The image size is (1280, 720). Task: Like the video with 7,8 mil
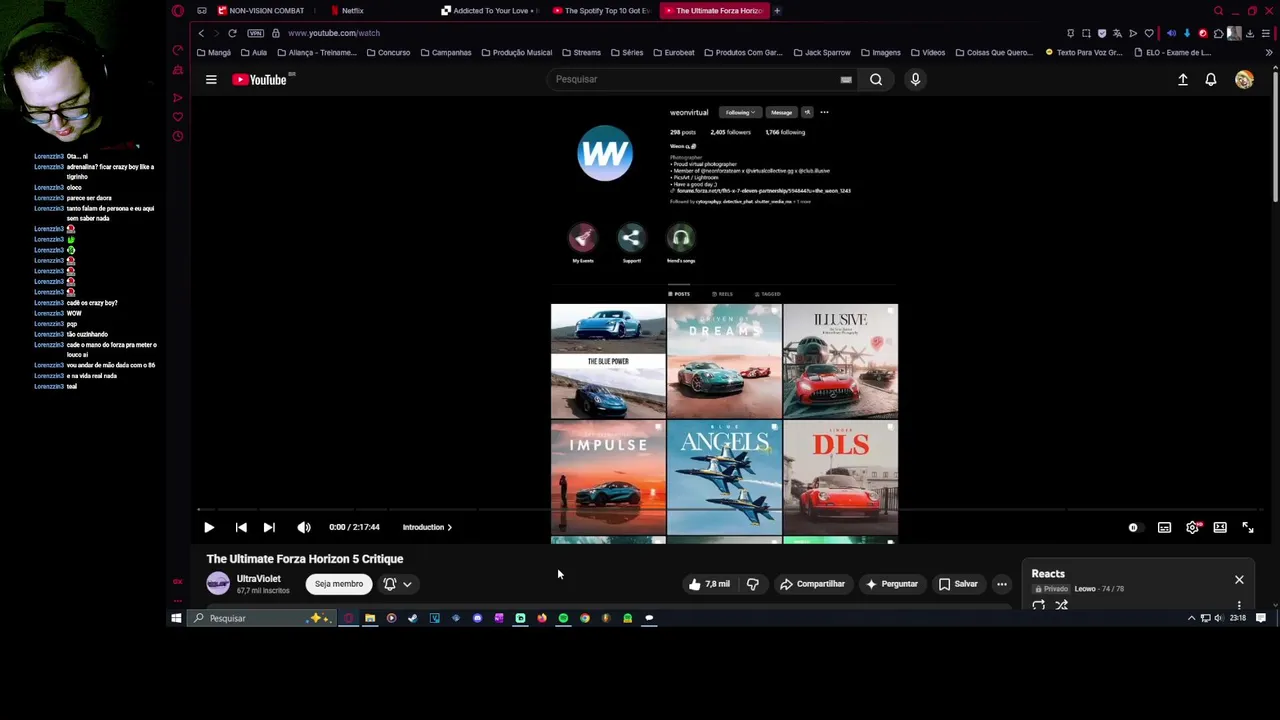pos(709,584)
